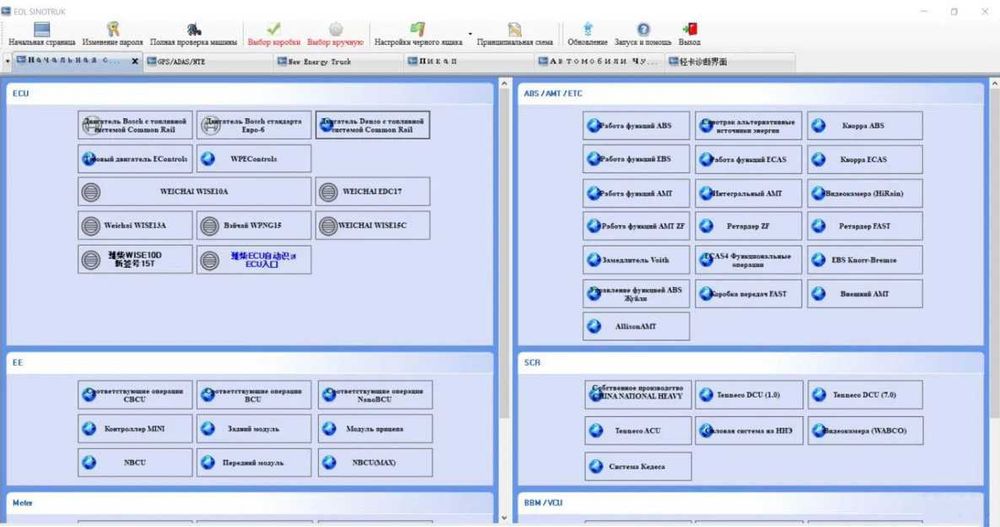Click Контроллер MINI

[x=135, y=429]
